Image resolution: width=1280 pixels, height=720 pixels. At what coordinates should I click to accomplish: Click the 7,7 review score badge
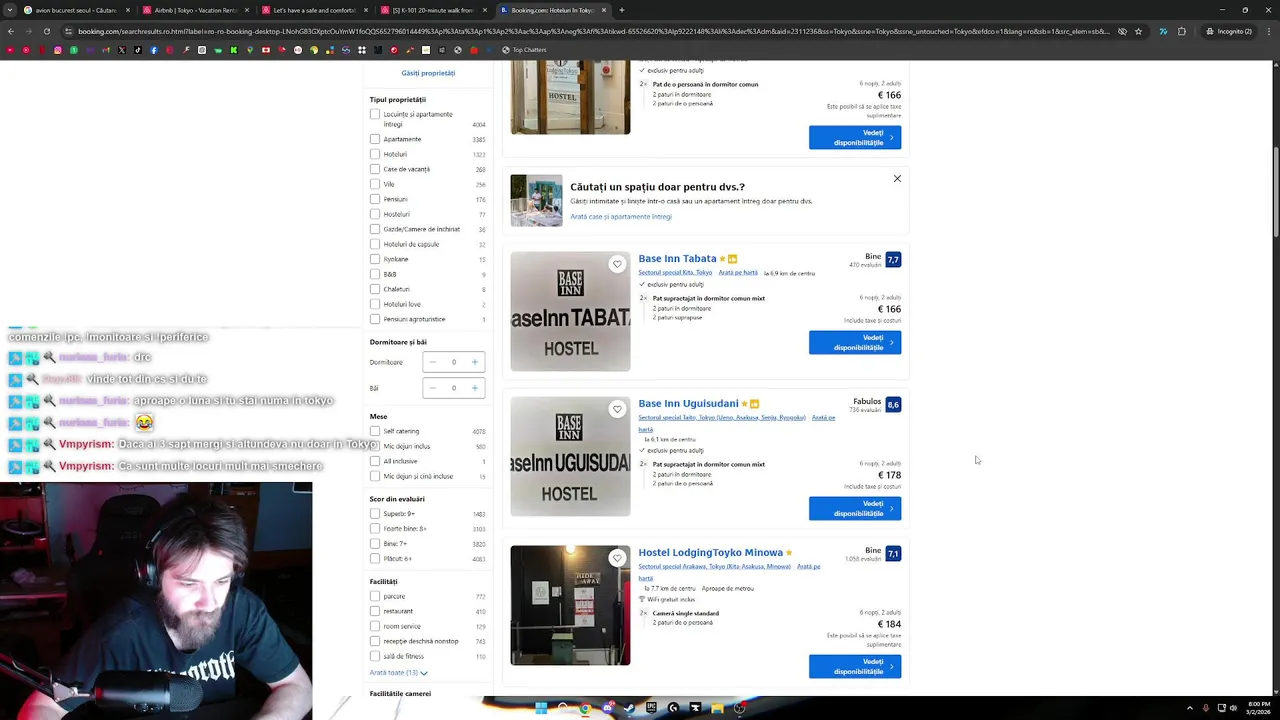(893, 259)
